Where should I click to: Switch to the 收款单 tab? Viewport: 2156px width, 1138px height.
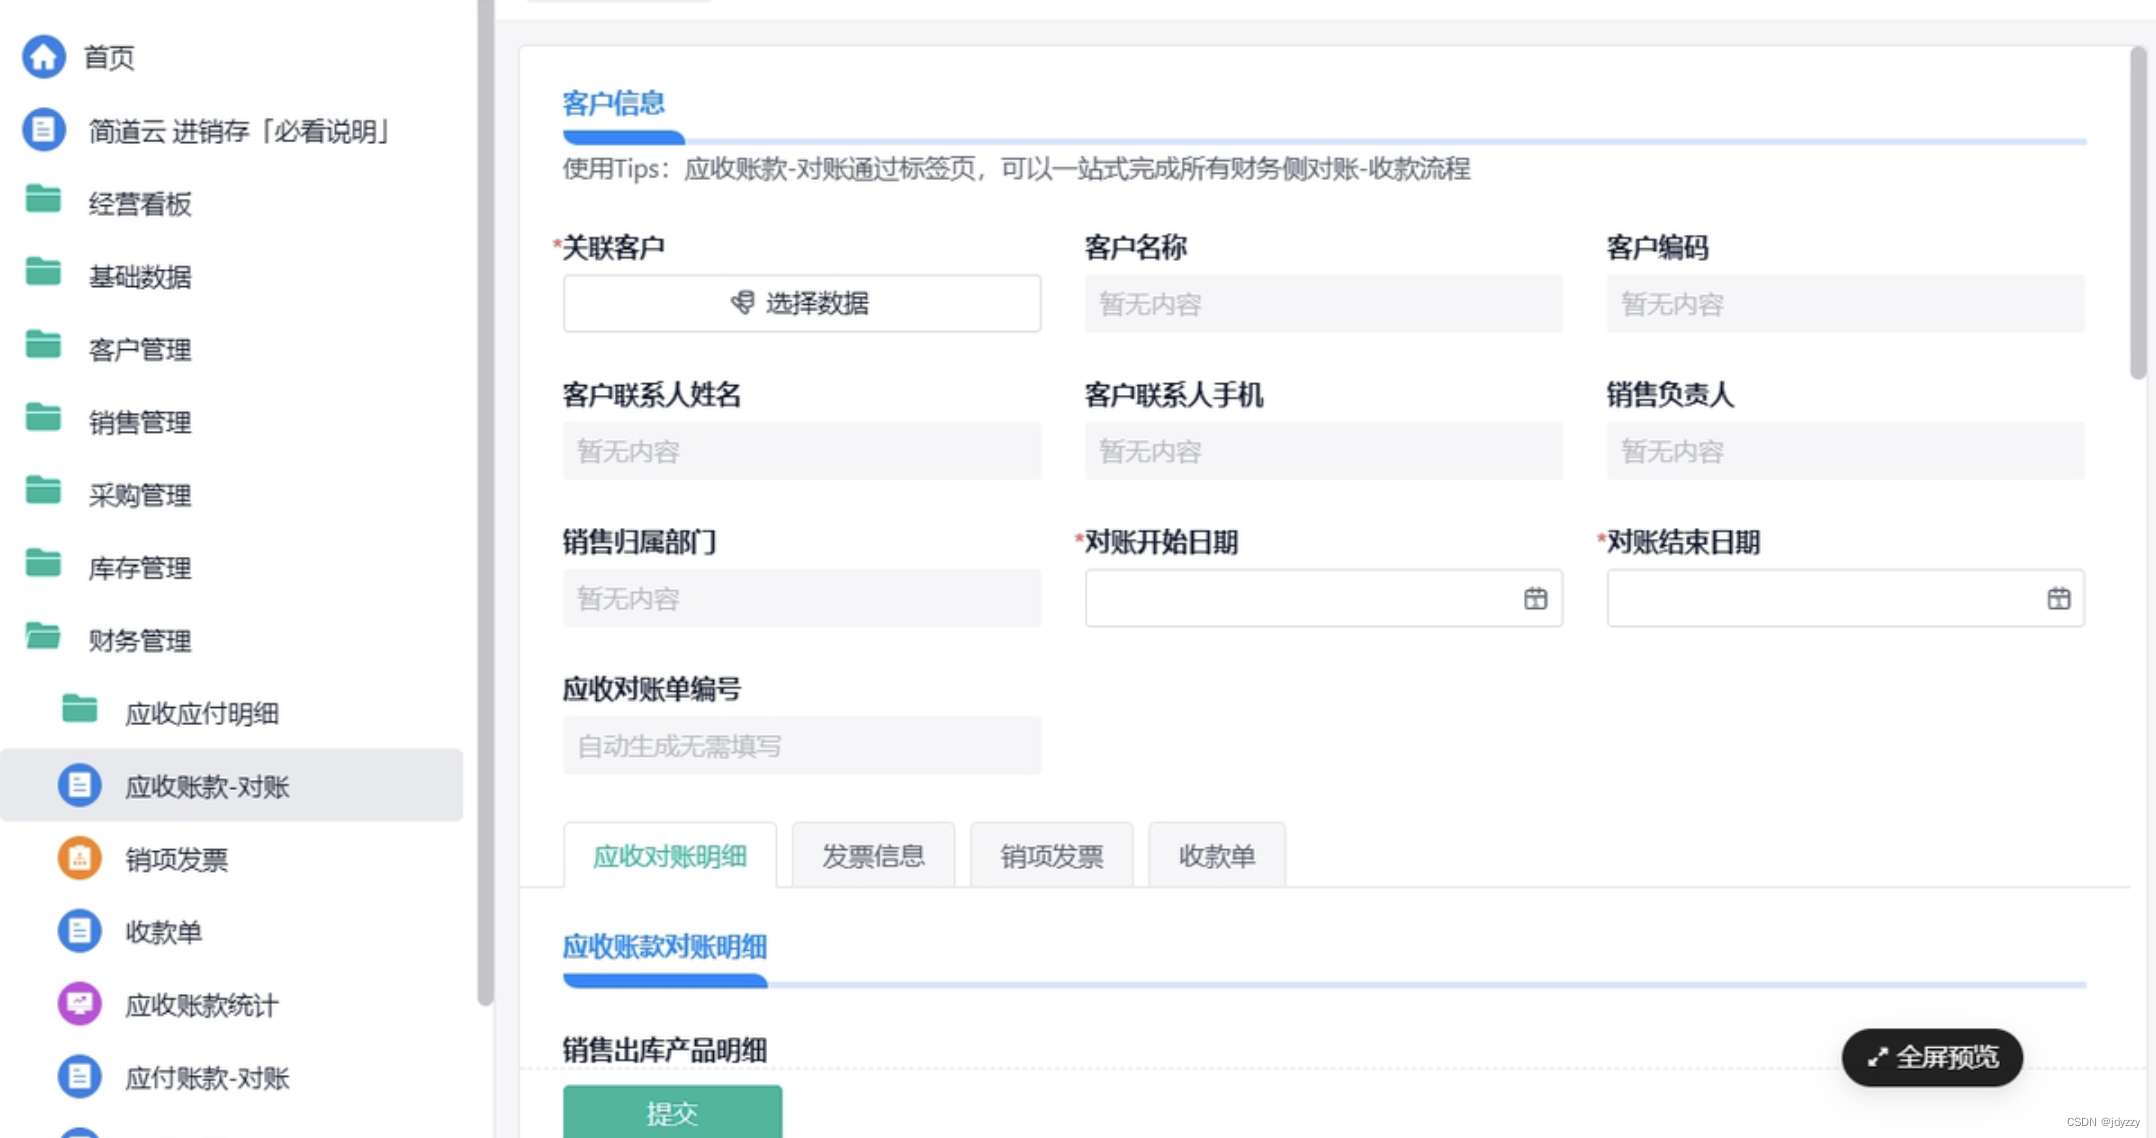pos(1217,856)
